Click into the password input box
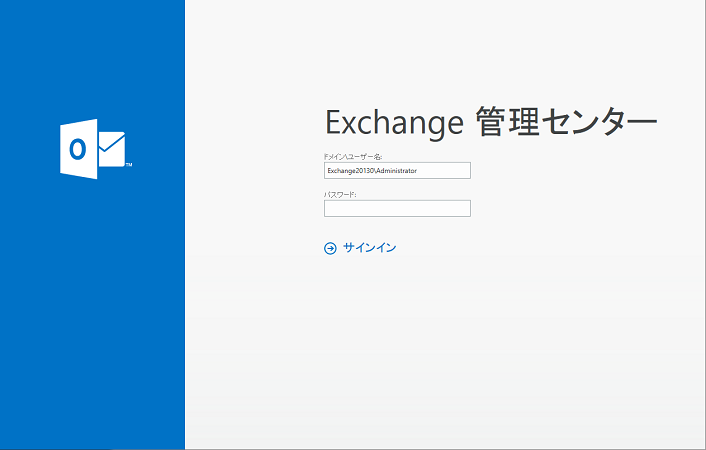The image size is (706, 450). 397,209
